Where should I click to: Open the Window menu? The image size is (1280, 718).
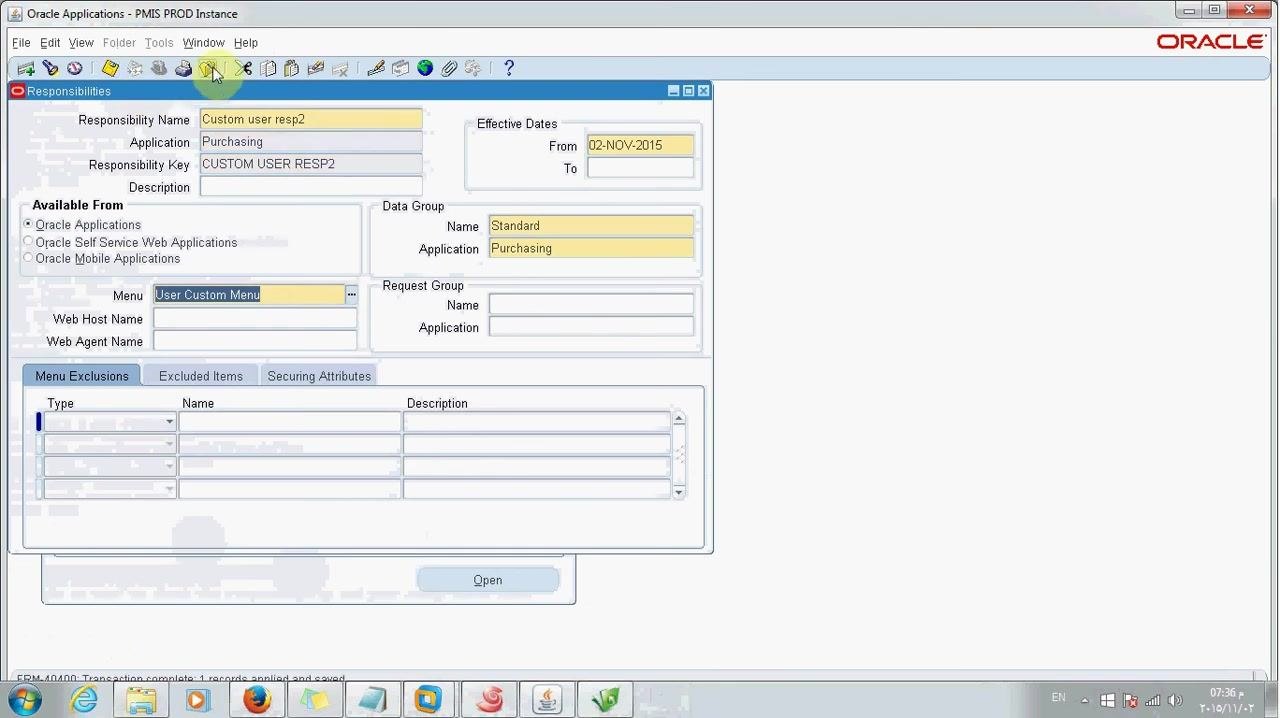[x=203, y=43]
